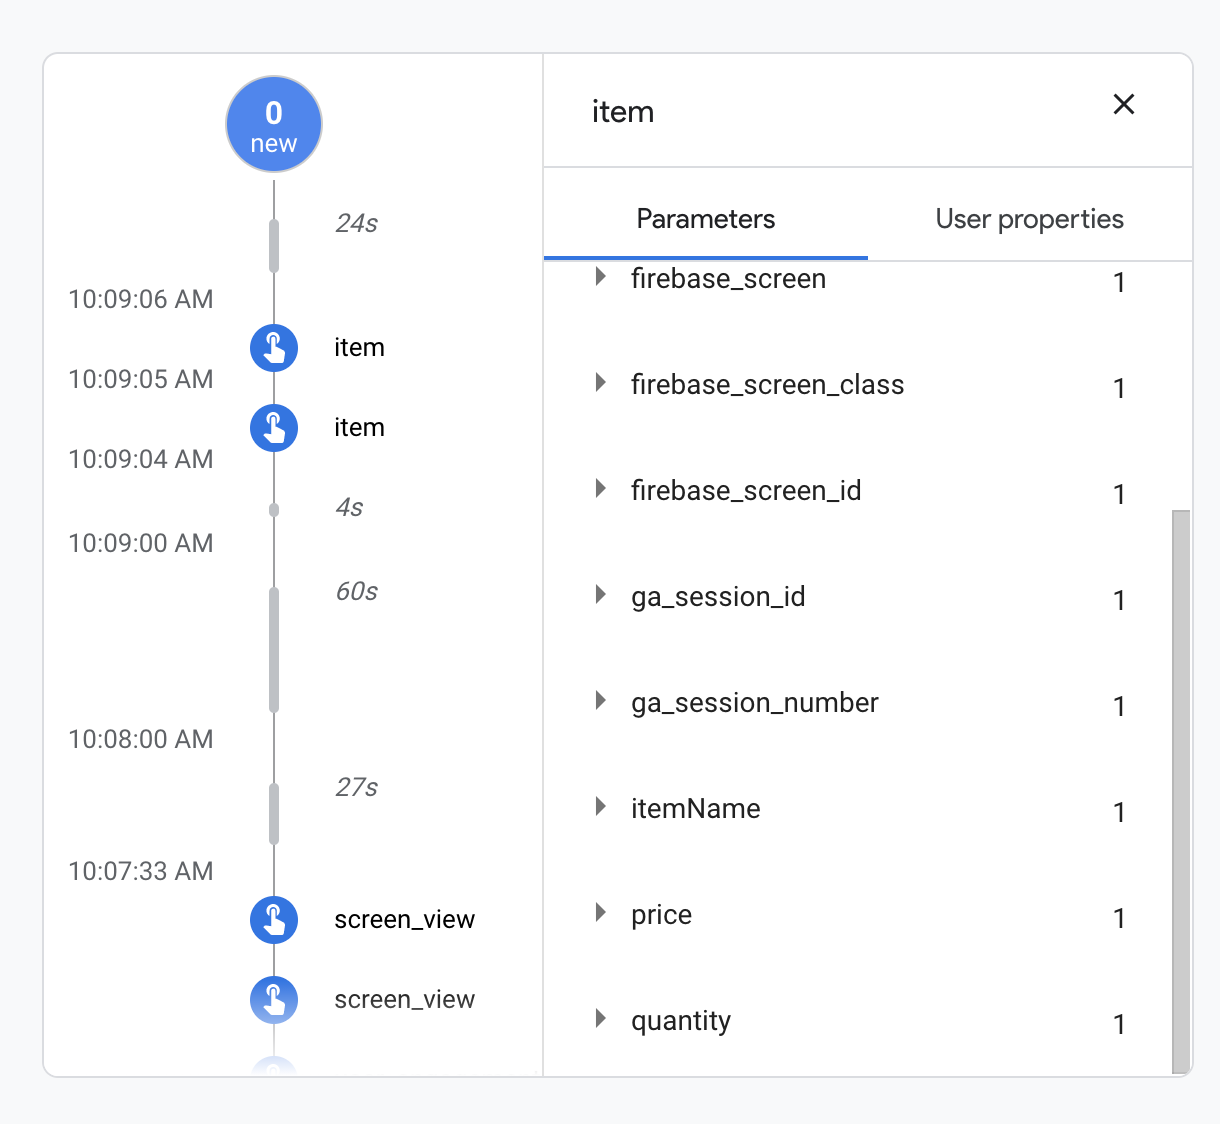This screenshot has width=1220, height=1124.
Task: Unfold the quantity parameter row
Action: point(601,1019)
